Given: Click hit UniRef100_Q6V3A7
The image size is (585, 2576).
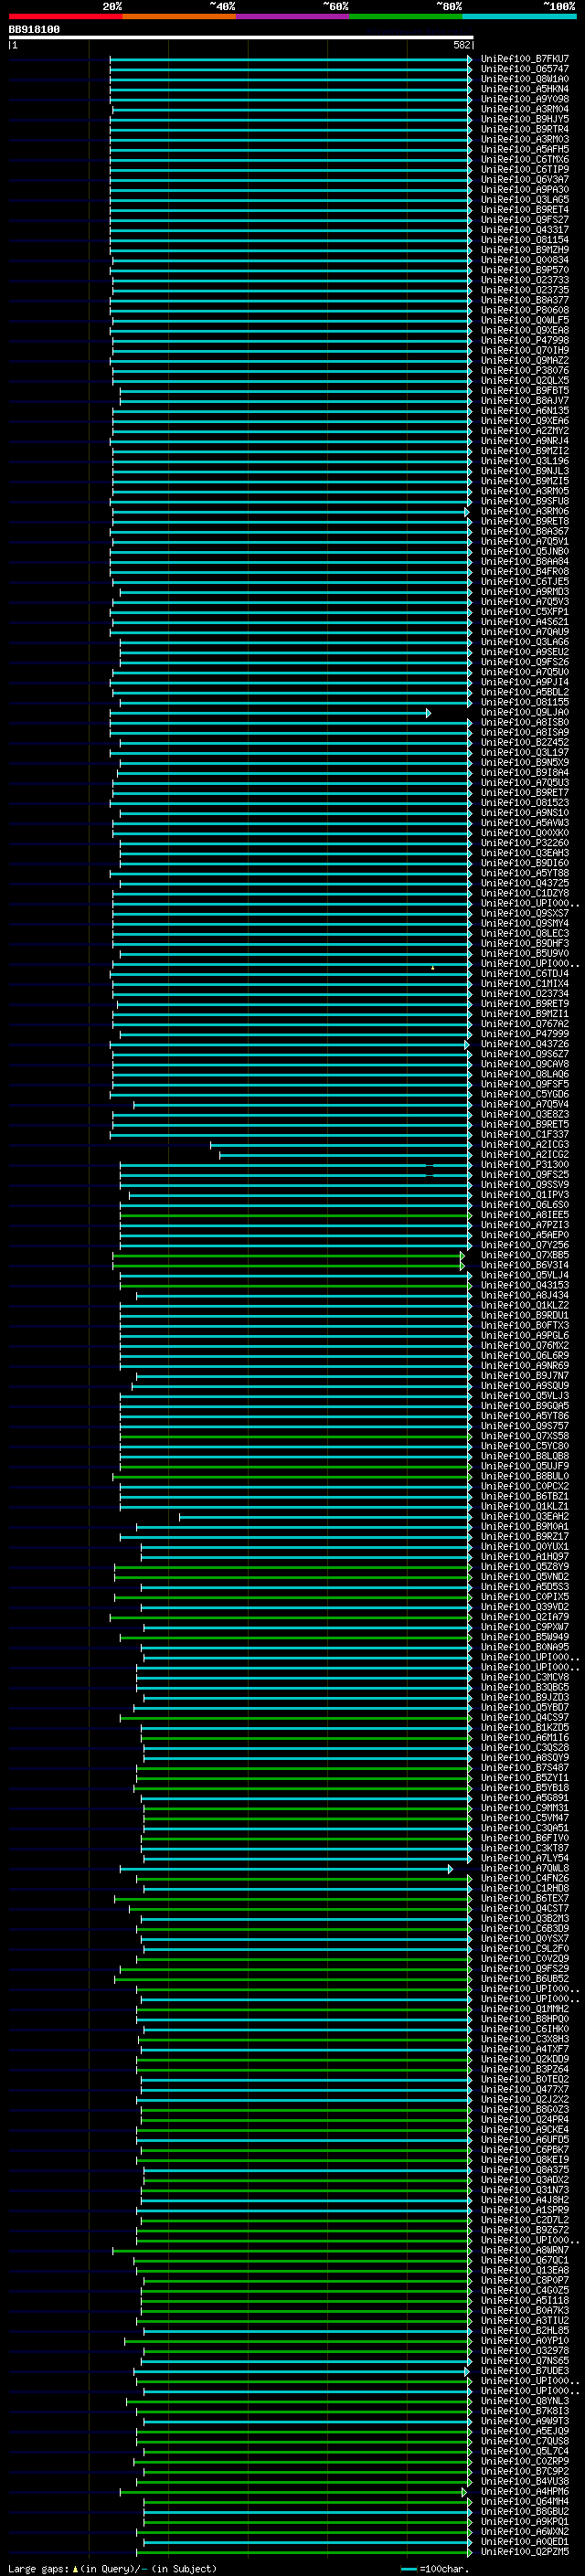Looking at the screenshot, I should pos(524,180).
